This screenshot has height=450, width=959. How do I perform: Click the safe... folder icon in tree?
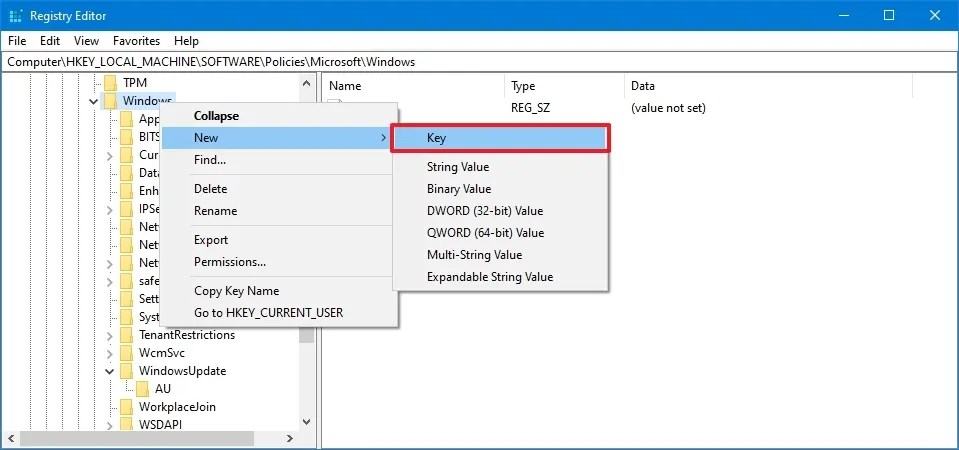[127, 281]
